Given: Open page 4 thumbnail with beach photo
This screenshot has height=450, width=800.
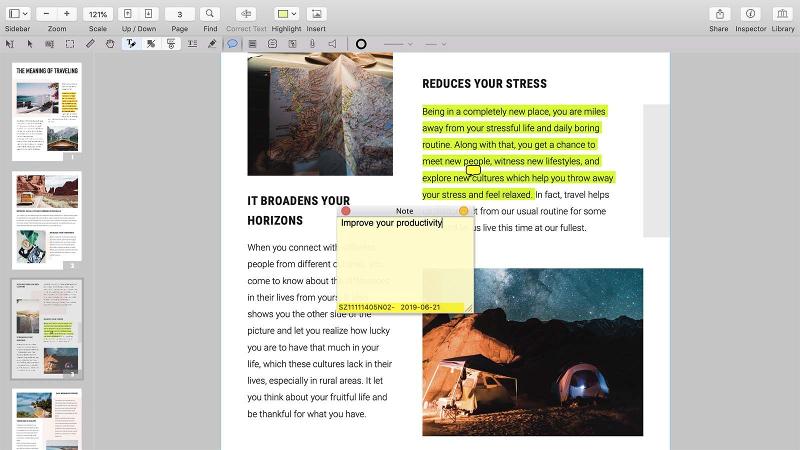Looking at the screenshot, I should tap(47, 419).
